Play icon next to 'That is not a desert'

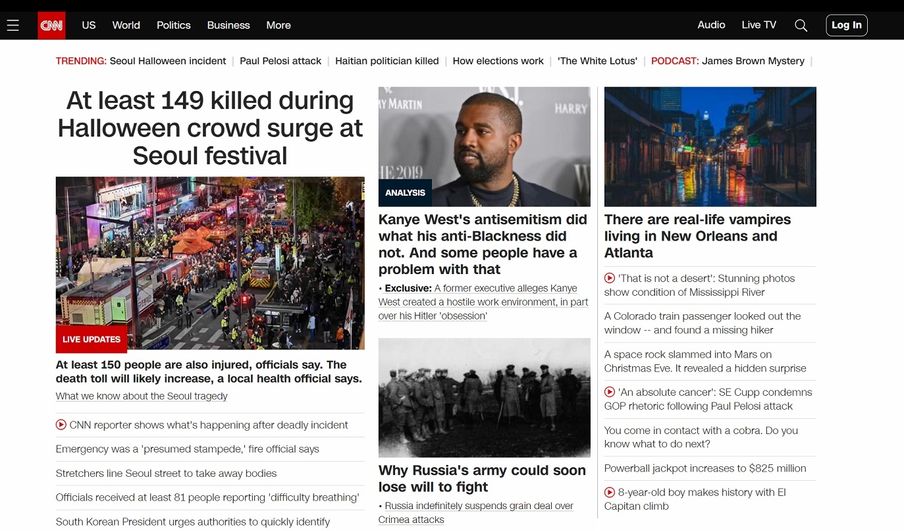(609, 278)
